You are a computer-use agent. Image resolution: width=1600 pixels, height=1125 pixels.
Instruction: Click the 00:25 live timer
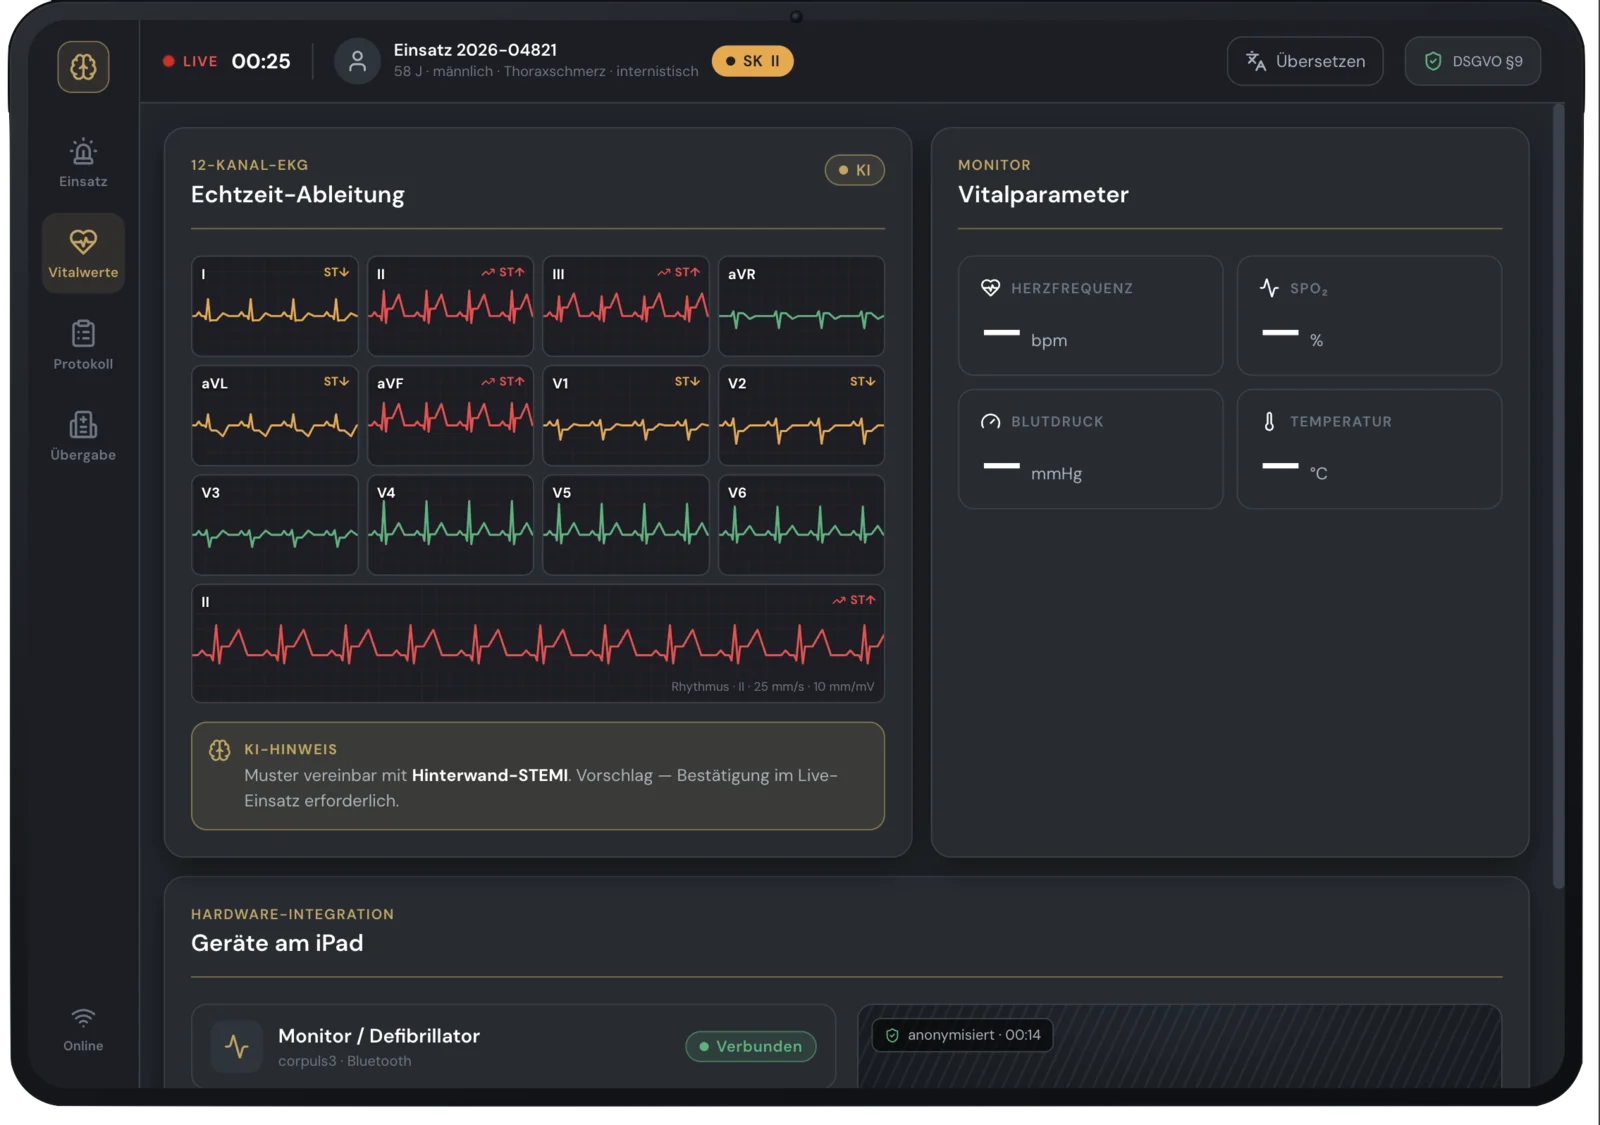[261, 61]
